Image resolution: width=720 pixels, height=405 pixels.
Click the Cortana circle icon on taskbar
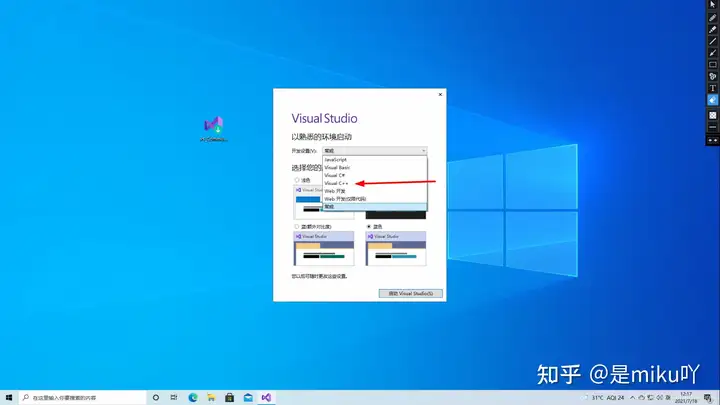pyautogui.click(x=156, y=398)
